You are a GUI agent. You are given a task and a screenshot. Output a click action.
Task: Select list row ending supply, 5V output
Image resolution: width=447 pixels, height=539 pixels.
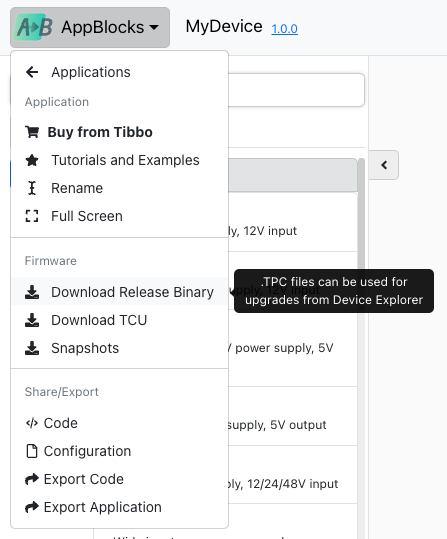(292, 416)
